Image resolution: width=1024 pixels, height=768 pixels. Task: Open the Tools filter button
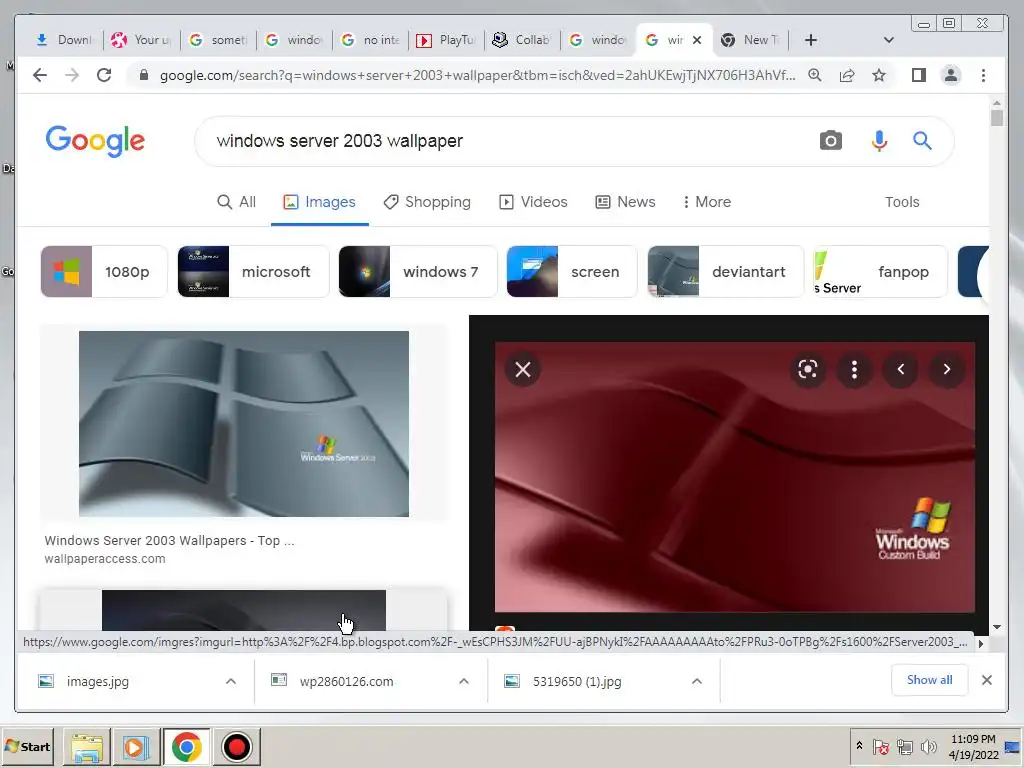902,202
